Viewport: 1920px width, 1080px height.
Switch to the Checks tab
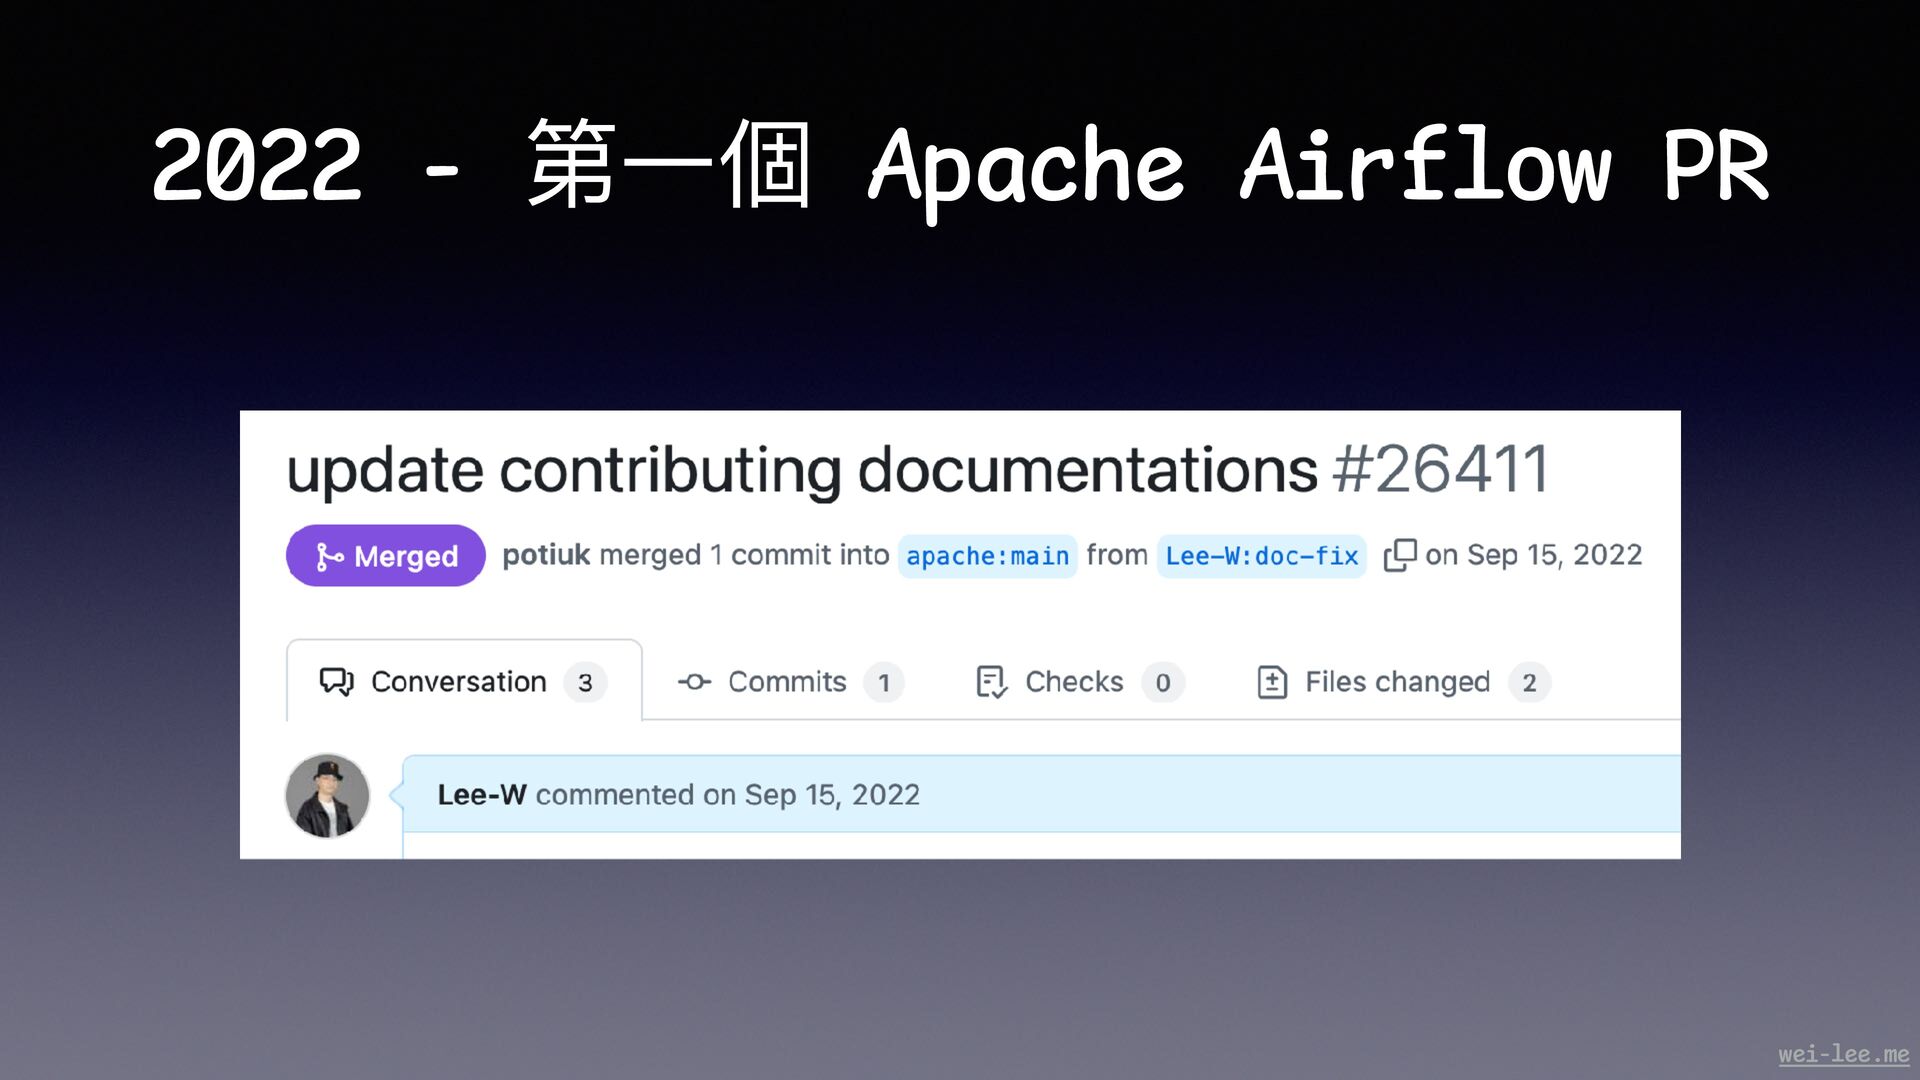pyautogui.click(x=1074, y=682)
